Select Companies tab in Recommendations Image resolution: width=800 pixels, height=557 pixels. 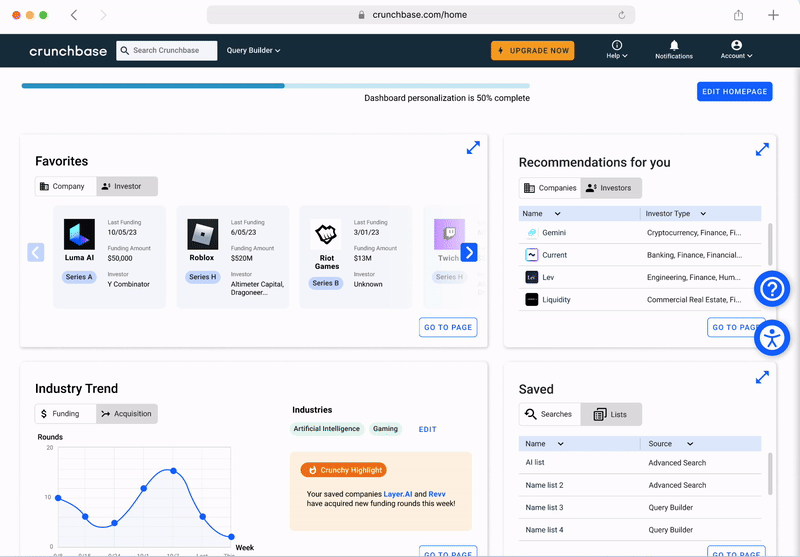tap(550, 188)
